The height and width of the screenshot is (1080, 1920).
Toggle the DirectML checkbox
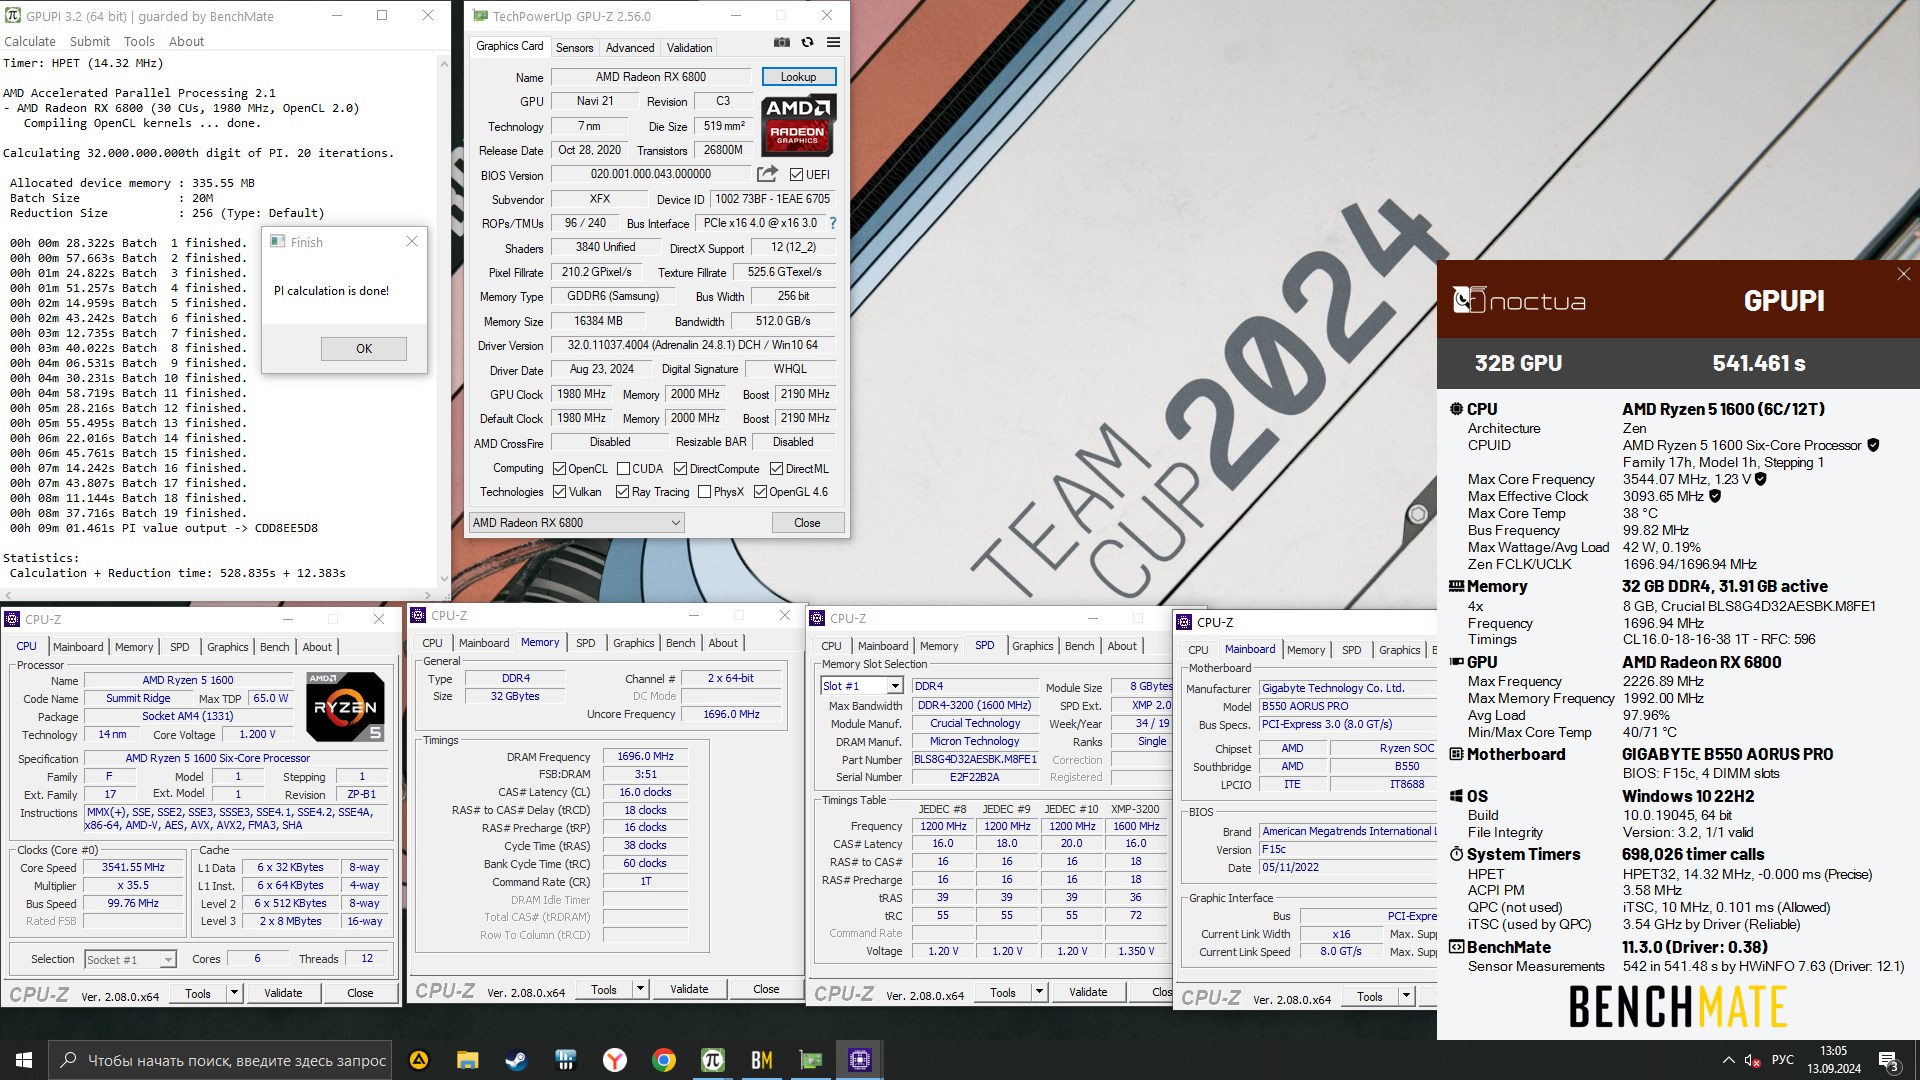click(x=776, y=468)
